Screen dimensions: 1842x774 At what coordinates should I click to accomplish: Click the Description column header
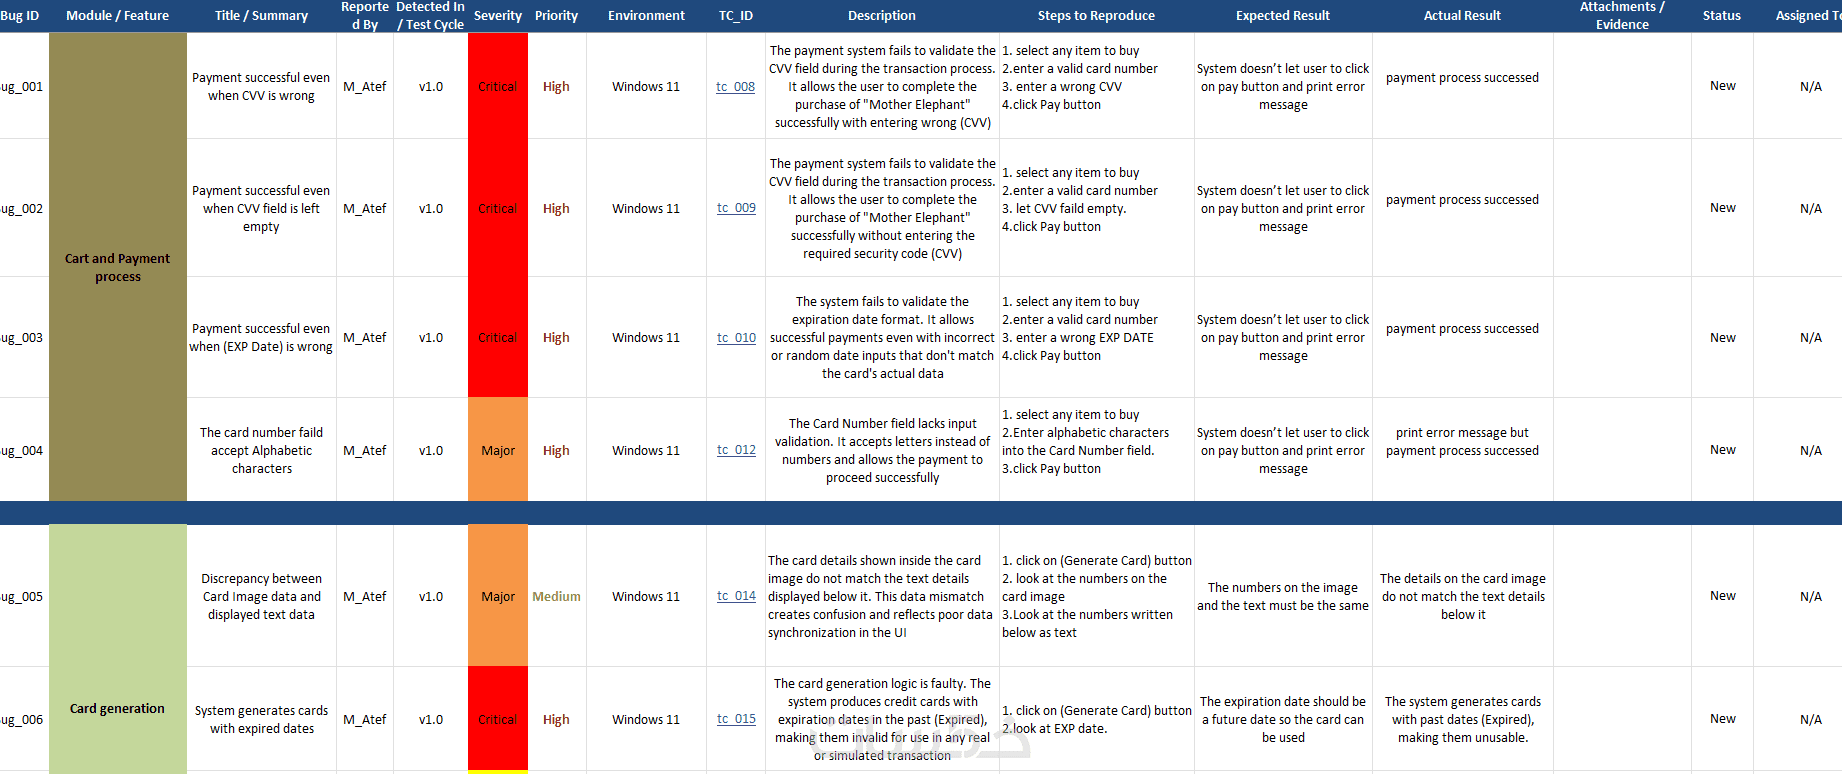882,16
